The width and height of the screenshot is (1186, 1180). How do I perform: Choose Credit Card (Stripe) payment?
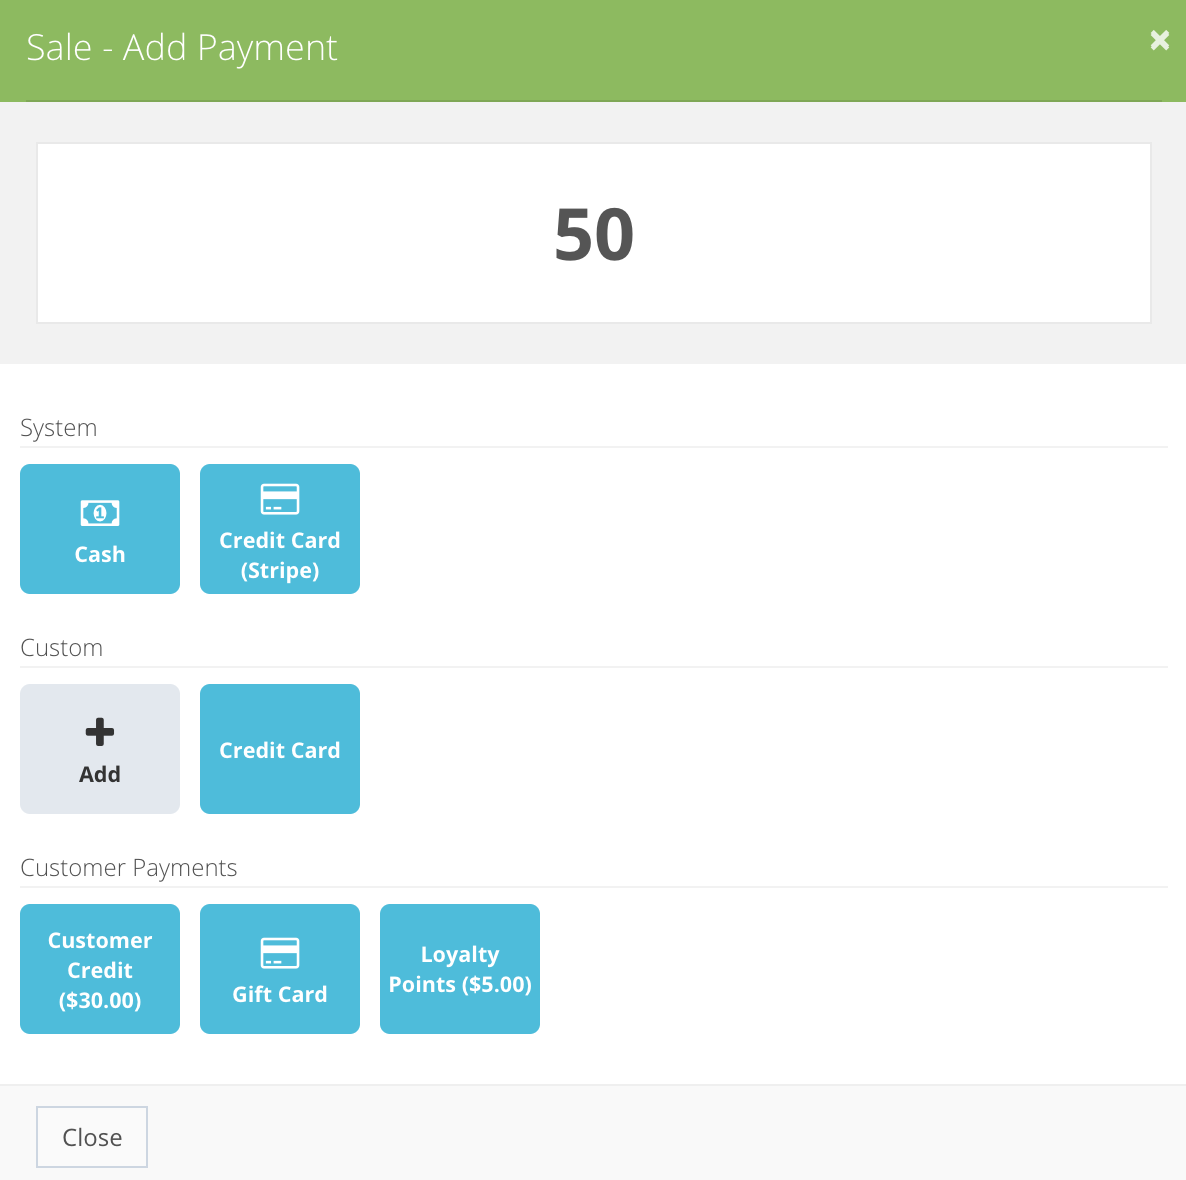tap(280, 529)
